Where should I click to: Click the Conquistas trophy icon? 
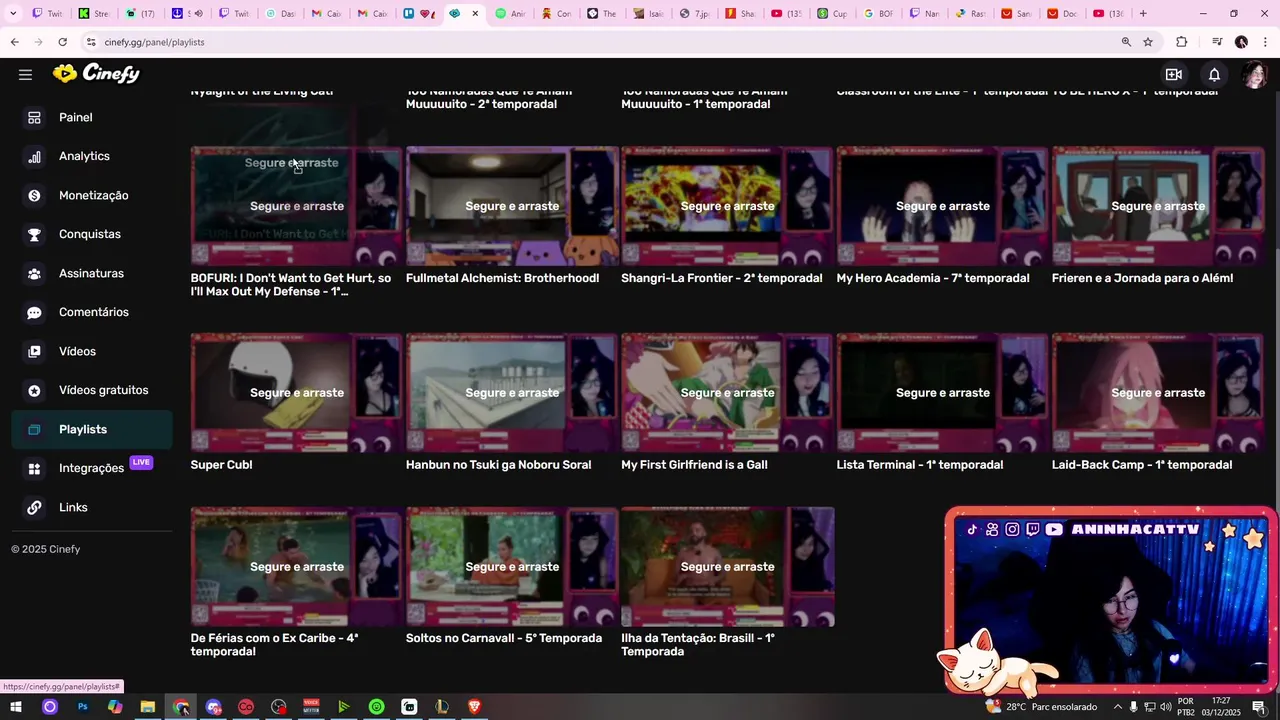[34, 234]
